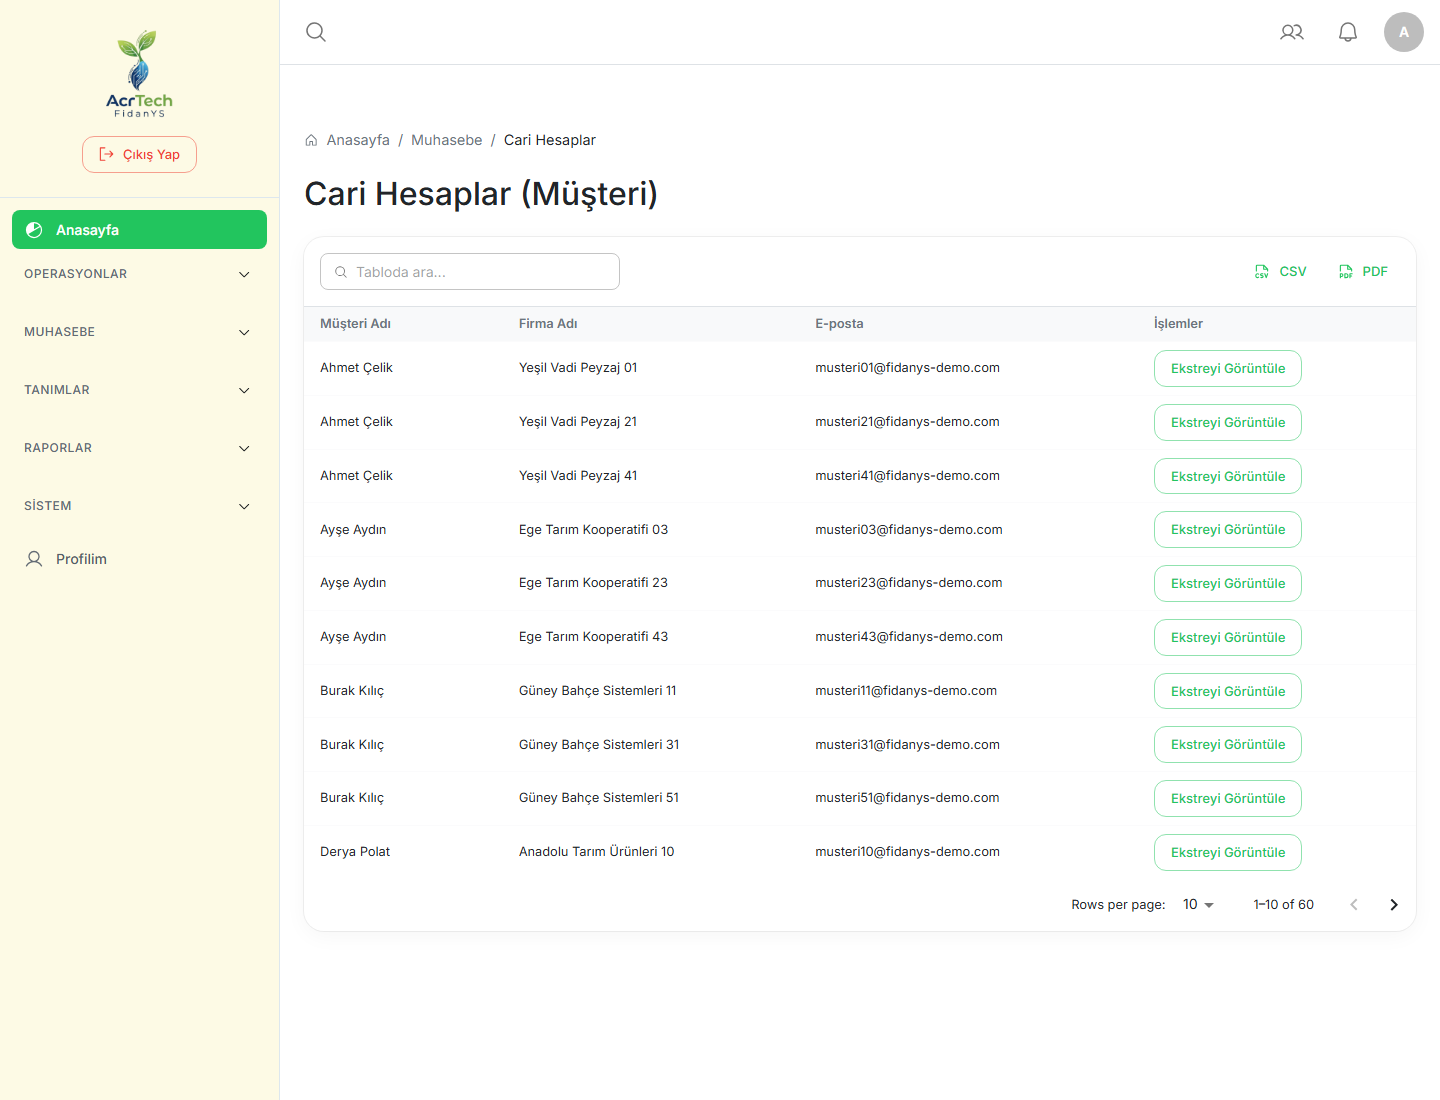View statement for Anadolu Tarım Ürünleri 10

[1228, 853]
